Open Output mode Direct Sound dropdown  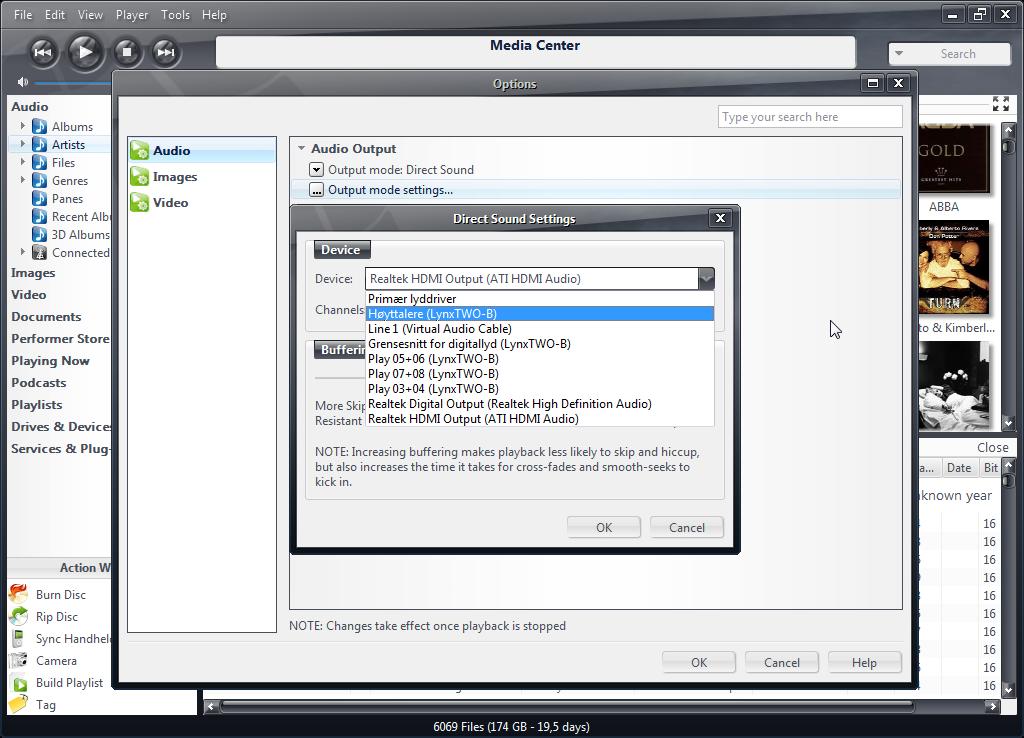point(316,170)
